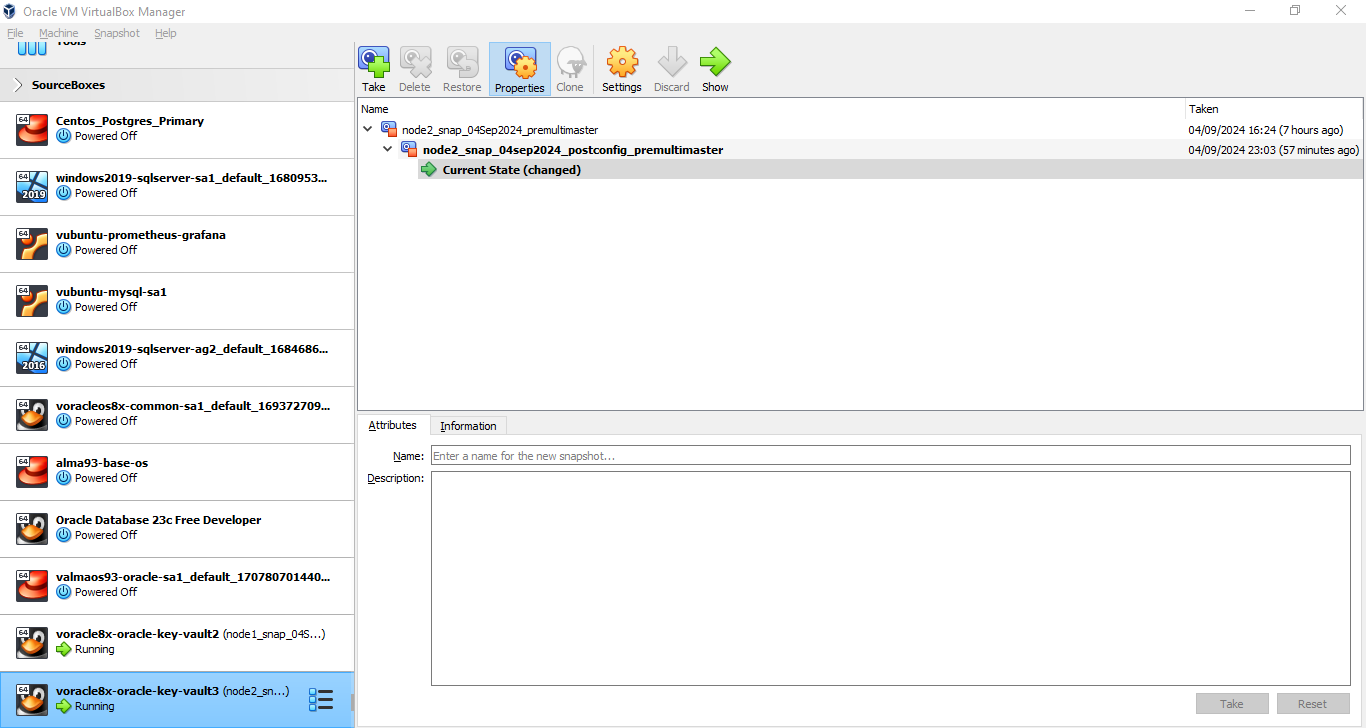Image resolution: width=1366 pixels, height=728 pixels.
Task: Click the '04/09/2024 16:24 (7 hours ago)' timestamp
Action: [x=1265, y=130]
